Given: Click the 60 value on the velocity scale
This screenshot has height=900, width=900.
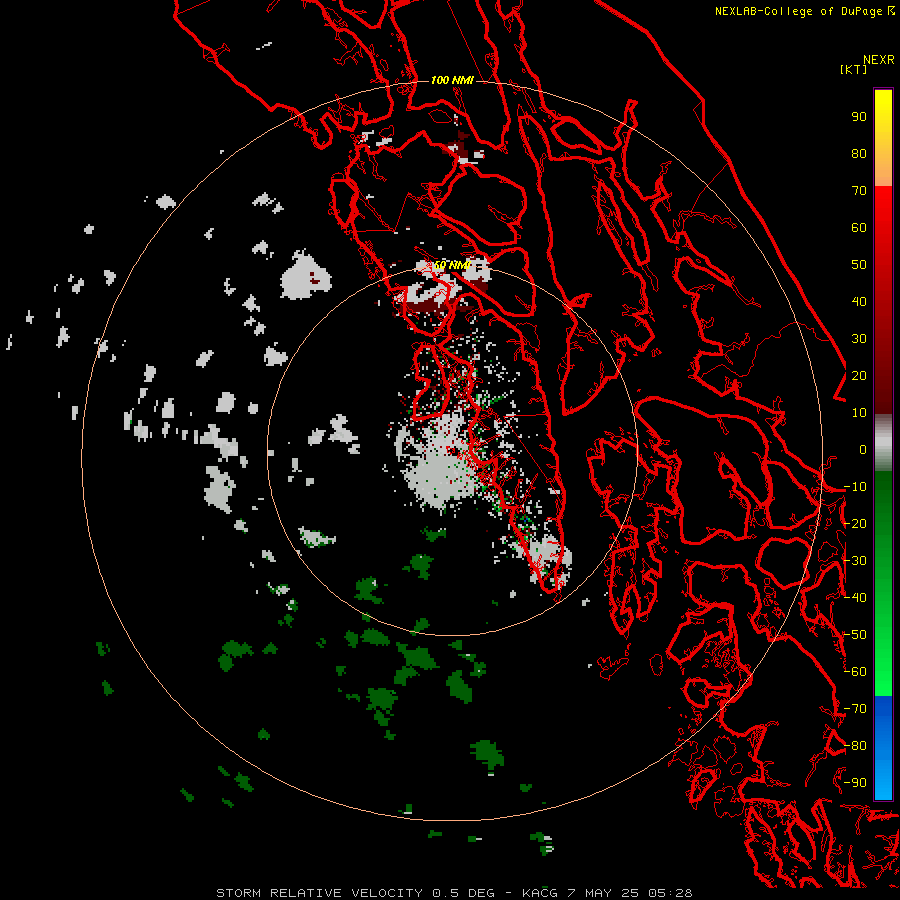Looking at the screenshot, I should 859,227.
